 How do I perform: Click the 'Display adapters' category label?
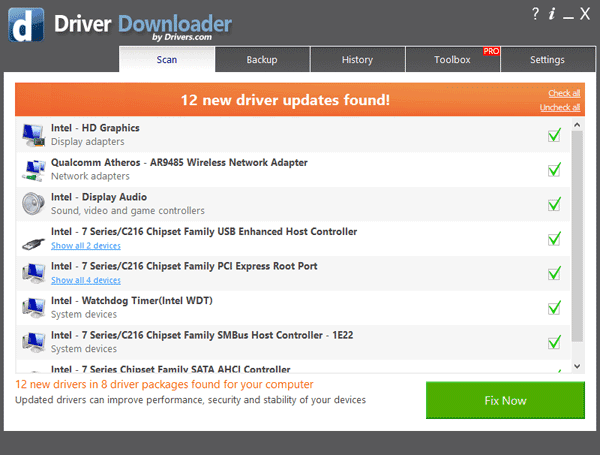click(88, 142)
